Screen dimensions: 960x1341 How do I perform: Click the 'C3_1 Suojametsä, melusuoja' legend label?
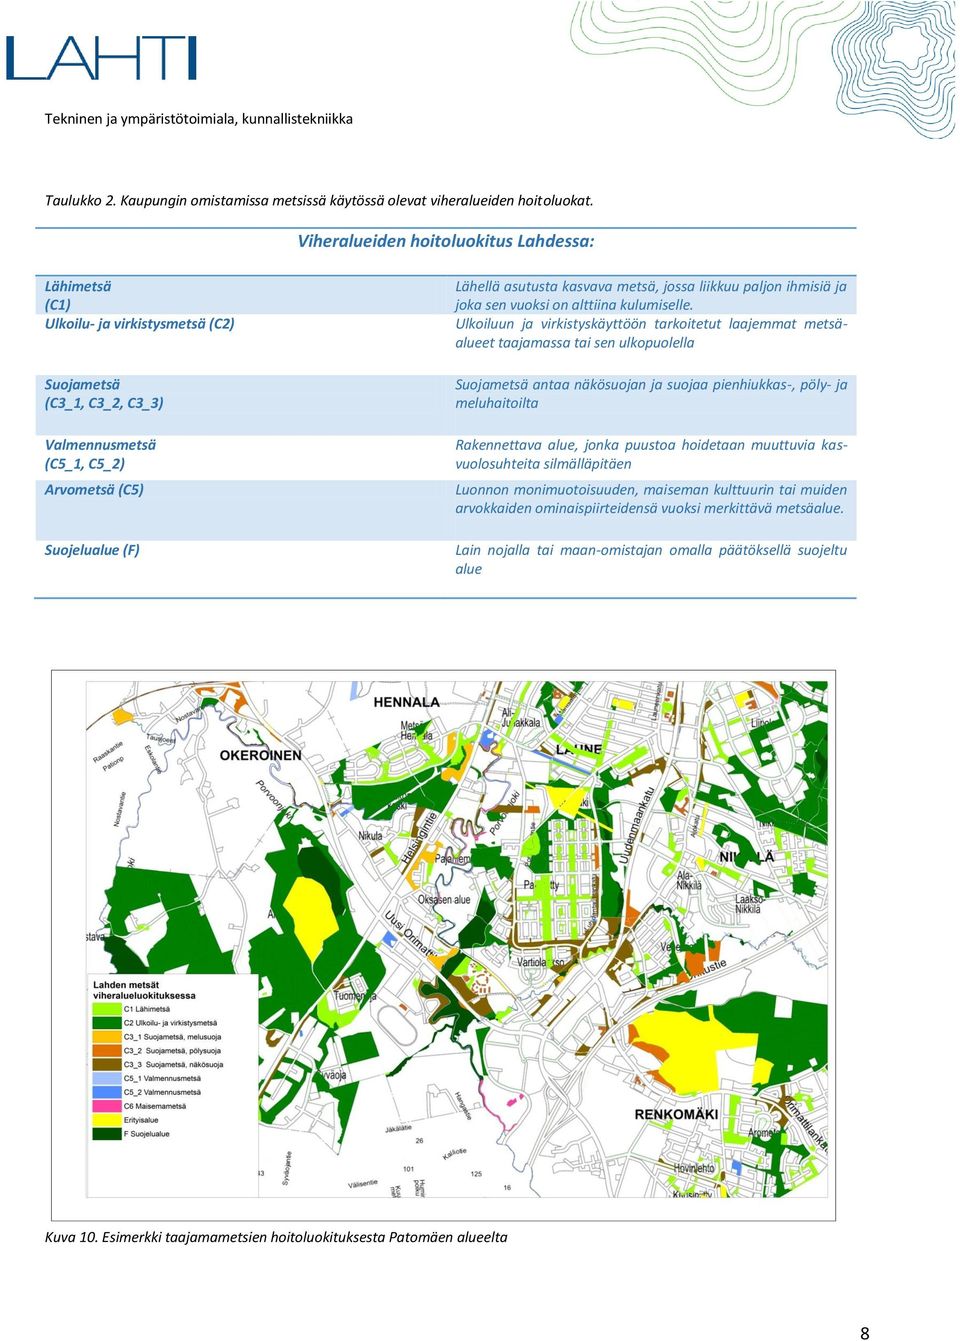coord(172,1037)
